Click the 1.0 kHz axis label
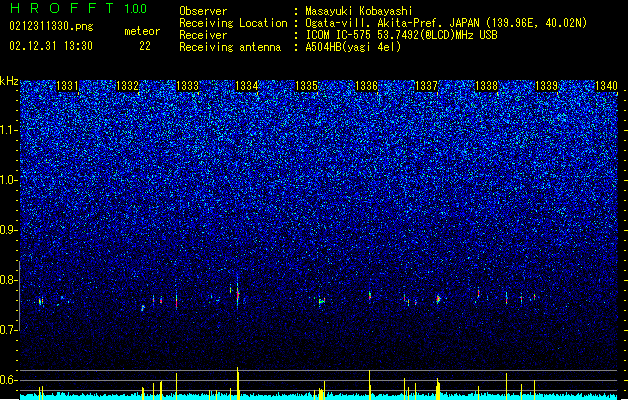629x400 pixels. click(x=9, y=180)
